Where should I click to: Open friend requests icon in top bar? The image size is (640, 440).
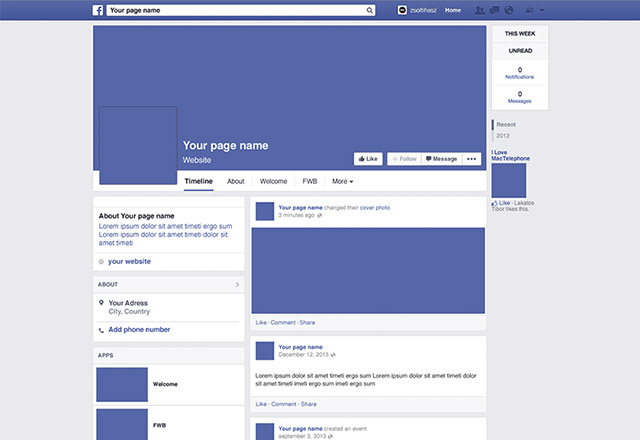(x=481, y=10)
